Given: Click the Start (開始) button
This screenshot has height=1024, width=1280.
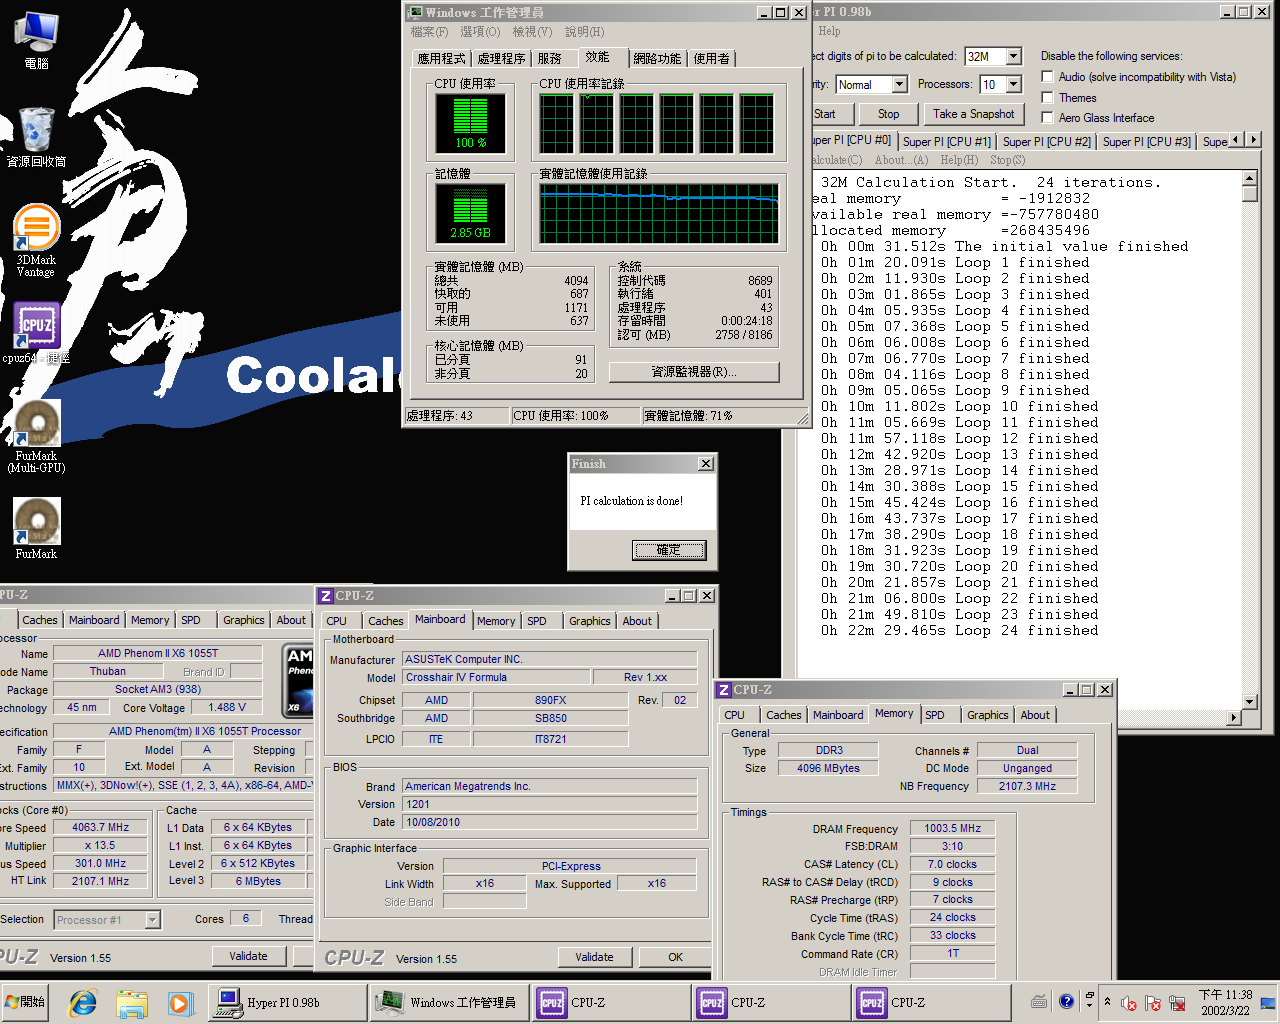Looking at the screenshot, I should (26, 1002).
